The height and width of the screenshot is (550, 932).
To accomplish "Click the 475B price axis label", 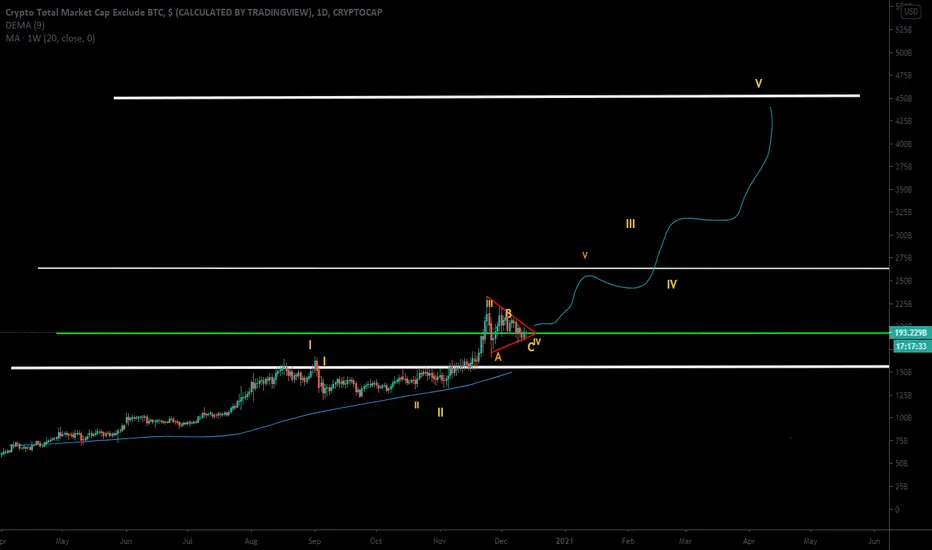I will [x=903, y=76].
